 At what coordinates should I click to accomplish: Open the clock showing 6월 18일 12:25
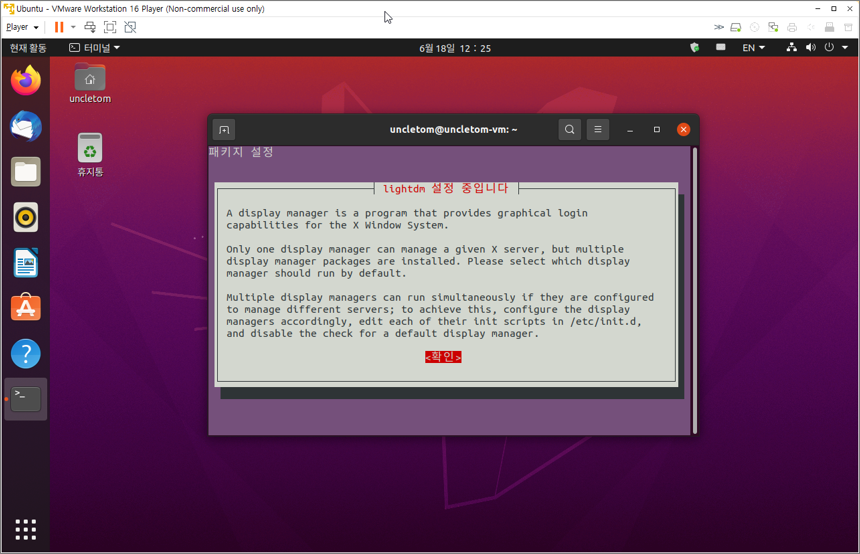coord(455,48)
